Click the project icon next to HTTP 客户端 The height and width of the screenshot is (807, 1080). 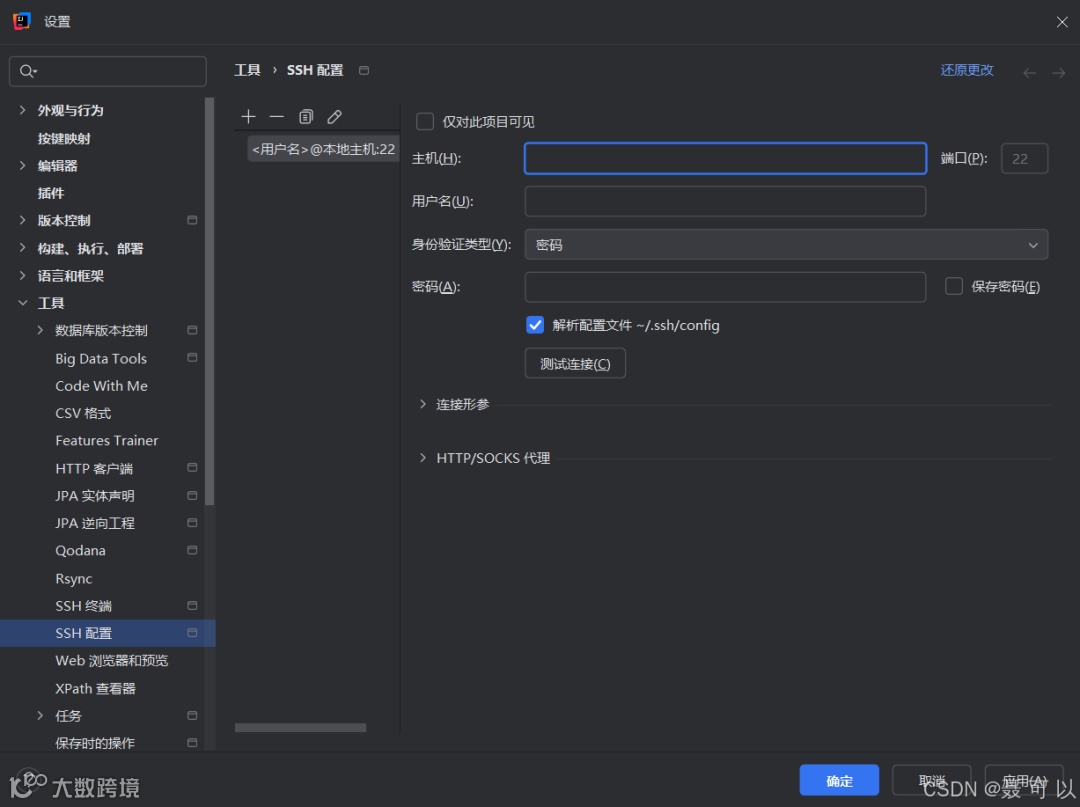pyautogui.click(x=192, y=468)
